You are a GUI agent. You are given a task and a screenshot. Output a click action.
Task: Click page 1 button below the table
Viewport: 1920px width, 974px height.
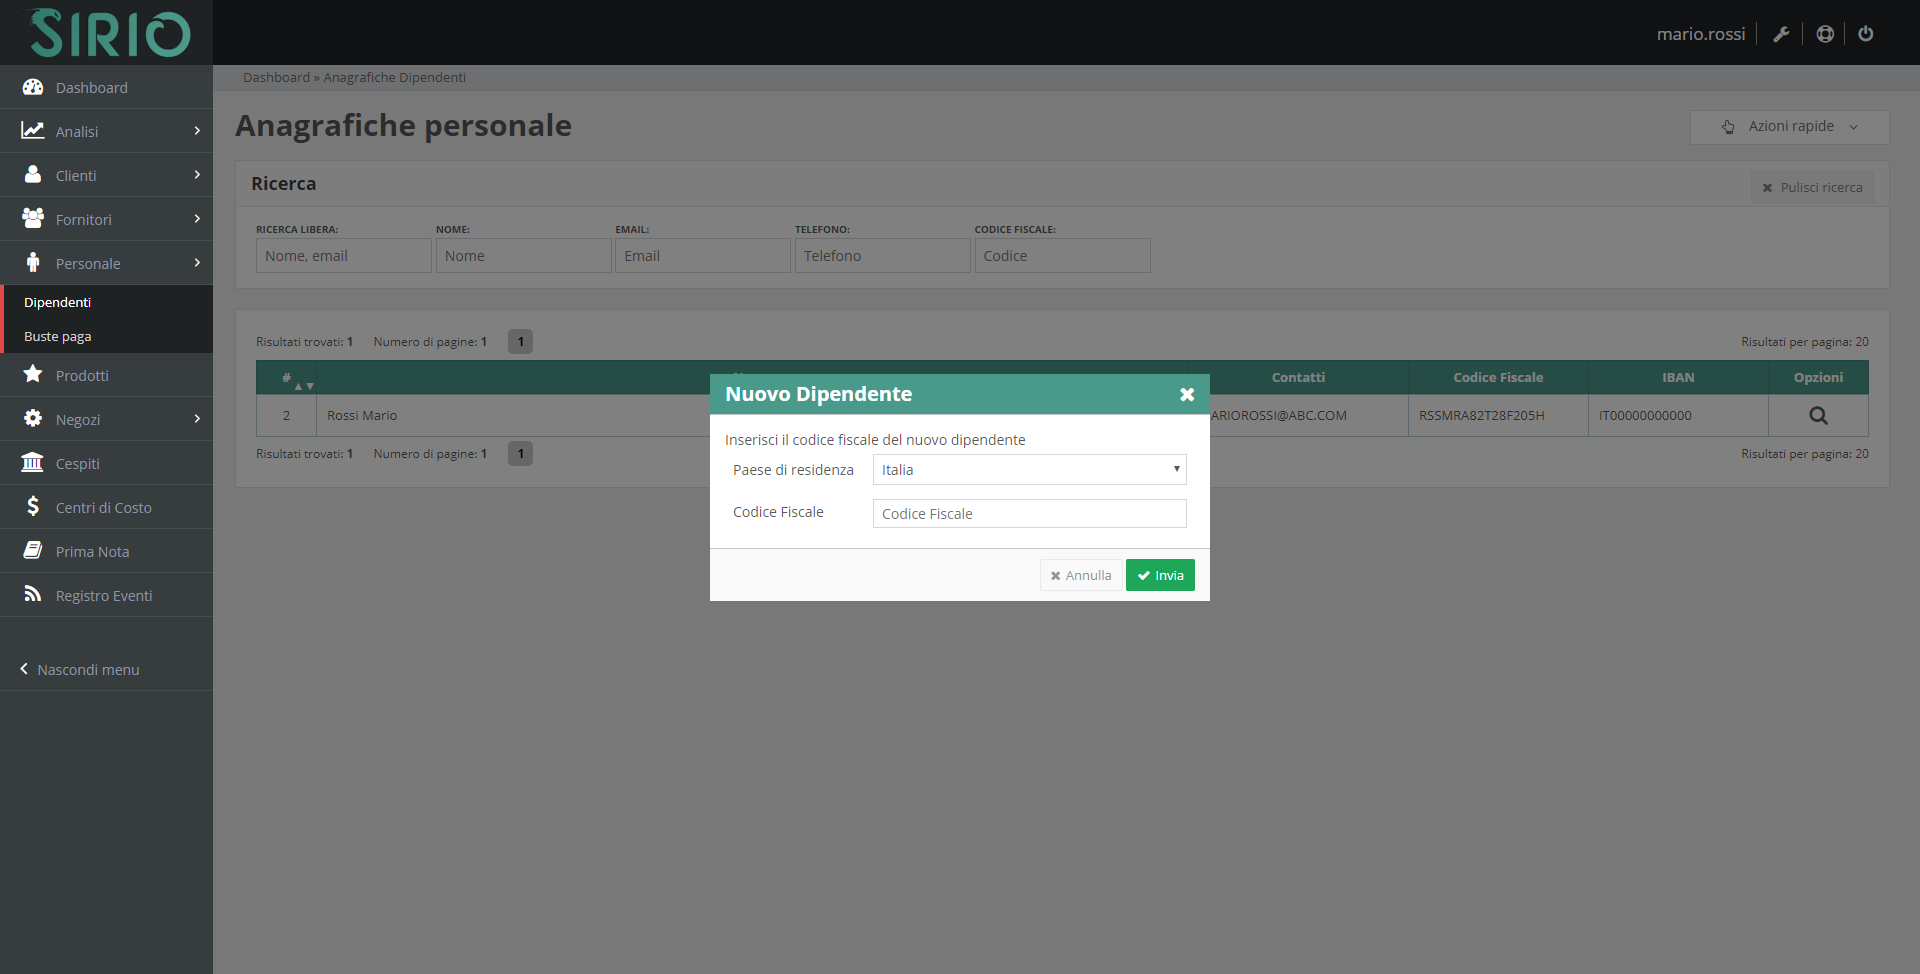(520, 454)
